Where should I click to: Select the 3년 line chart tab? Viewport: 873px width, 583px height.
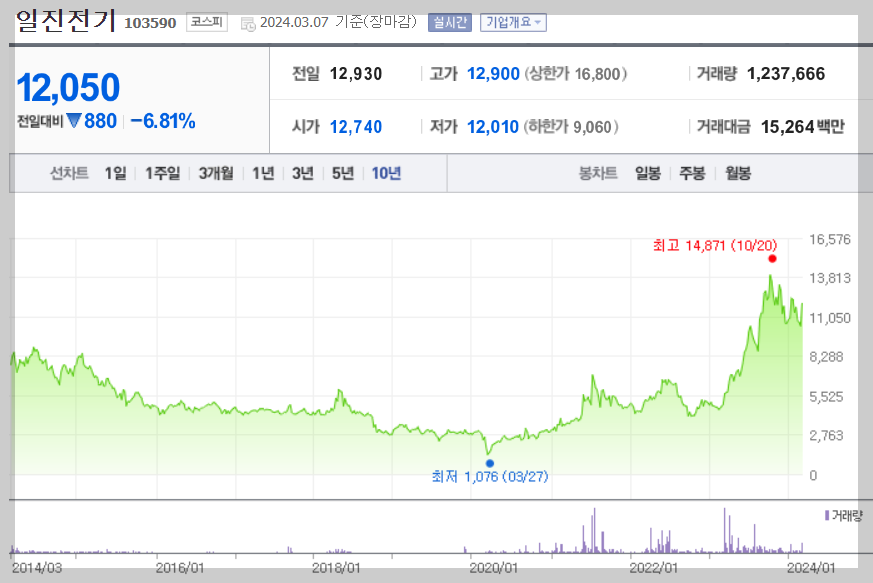pos(303,173)
